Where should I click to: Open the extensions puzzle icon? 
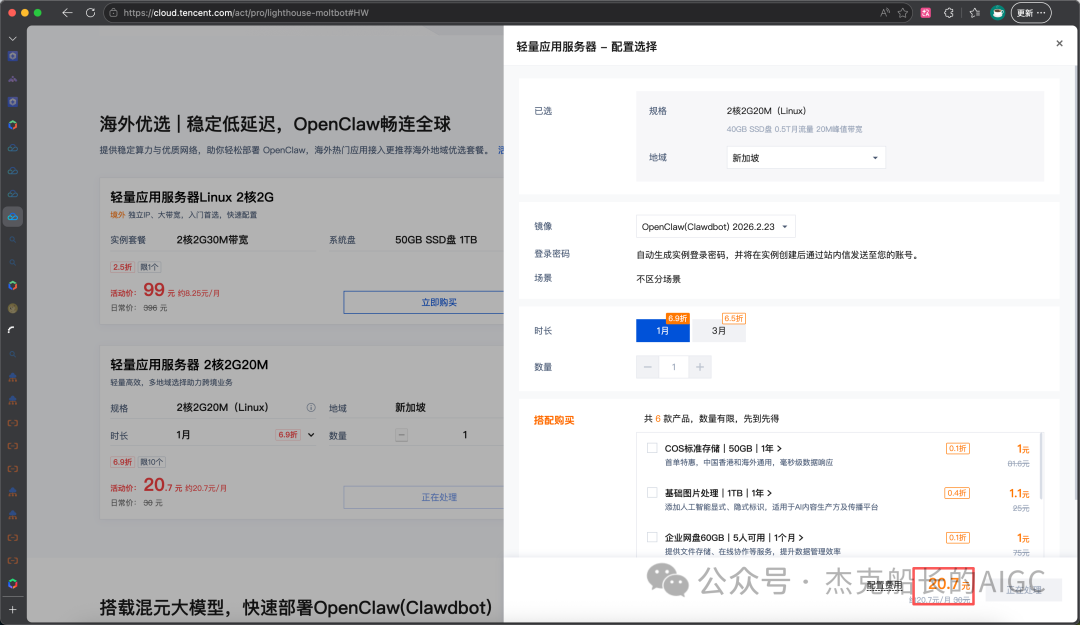(948, 12)
